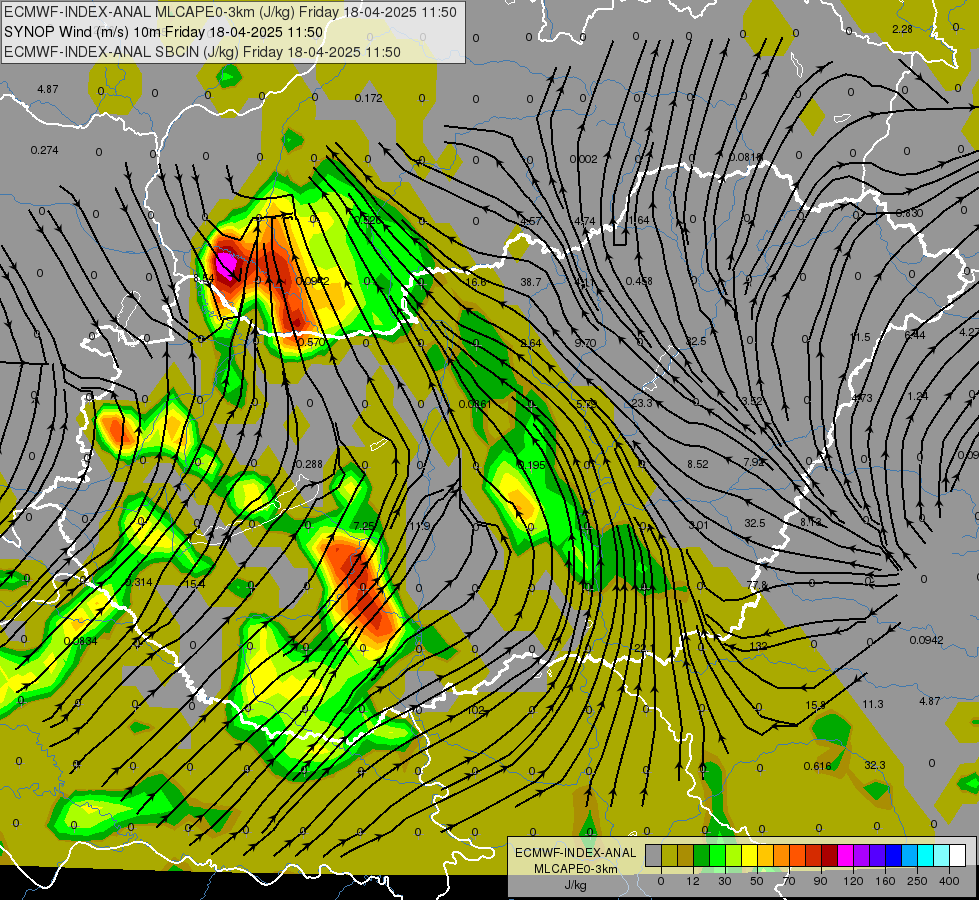
Task: Click the 11.3 value on the map
Action: (x=873, y=704)
